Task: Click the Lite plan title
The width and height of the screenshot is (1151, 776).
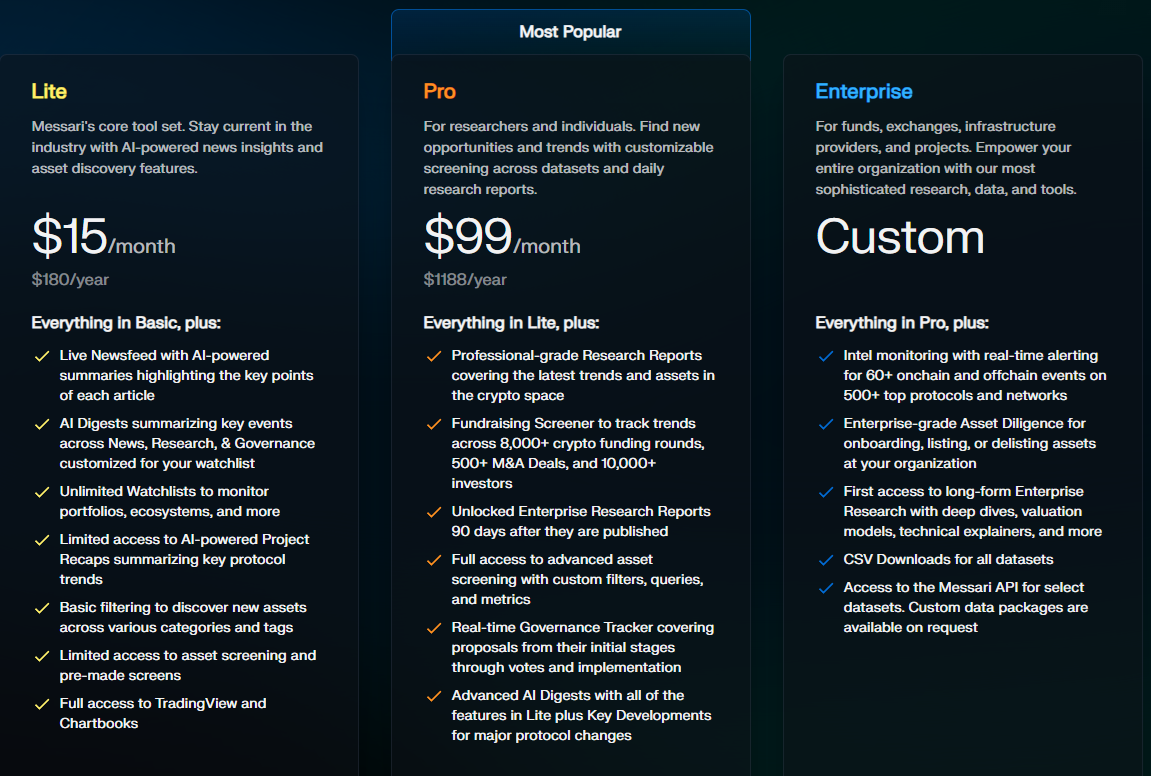Action: 49,92
